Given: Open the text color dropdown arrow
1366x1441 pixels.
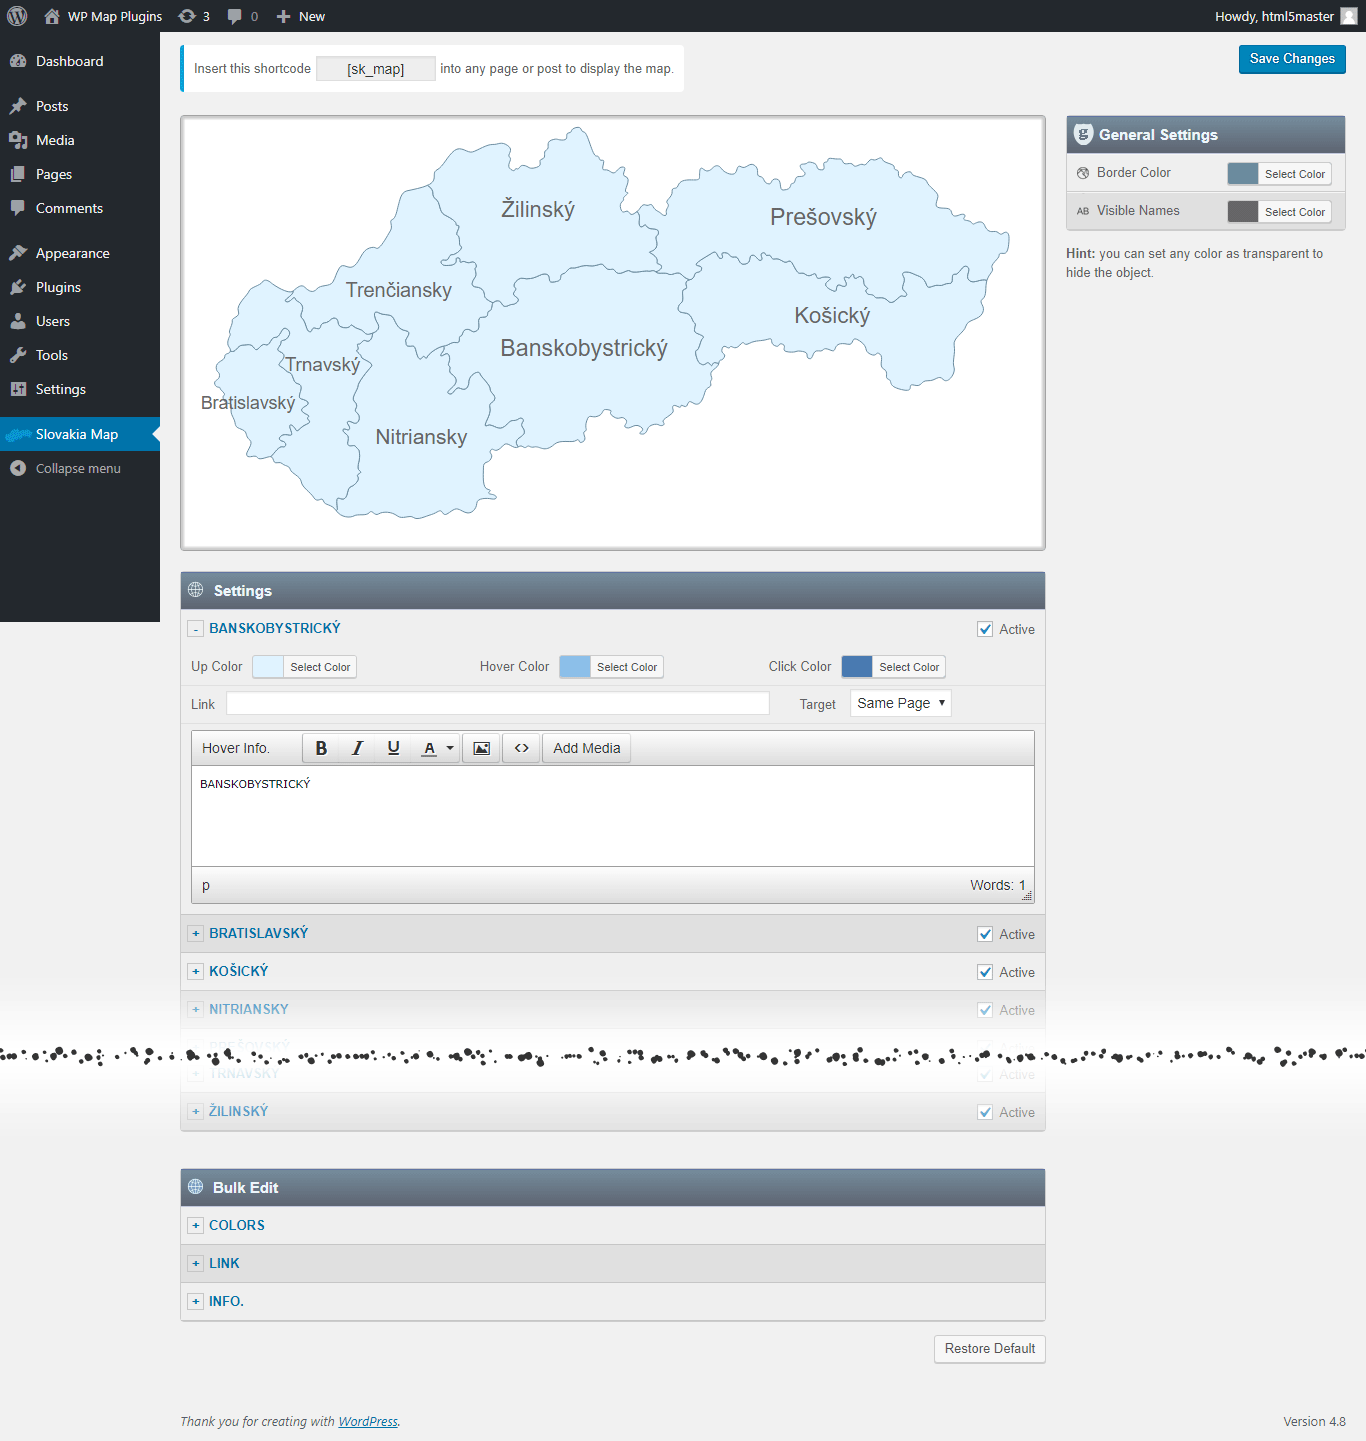Looking at the screenshot, I should (450, 748).
